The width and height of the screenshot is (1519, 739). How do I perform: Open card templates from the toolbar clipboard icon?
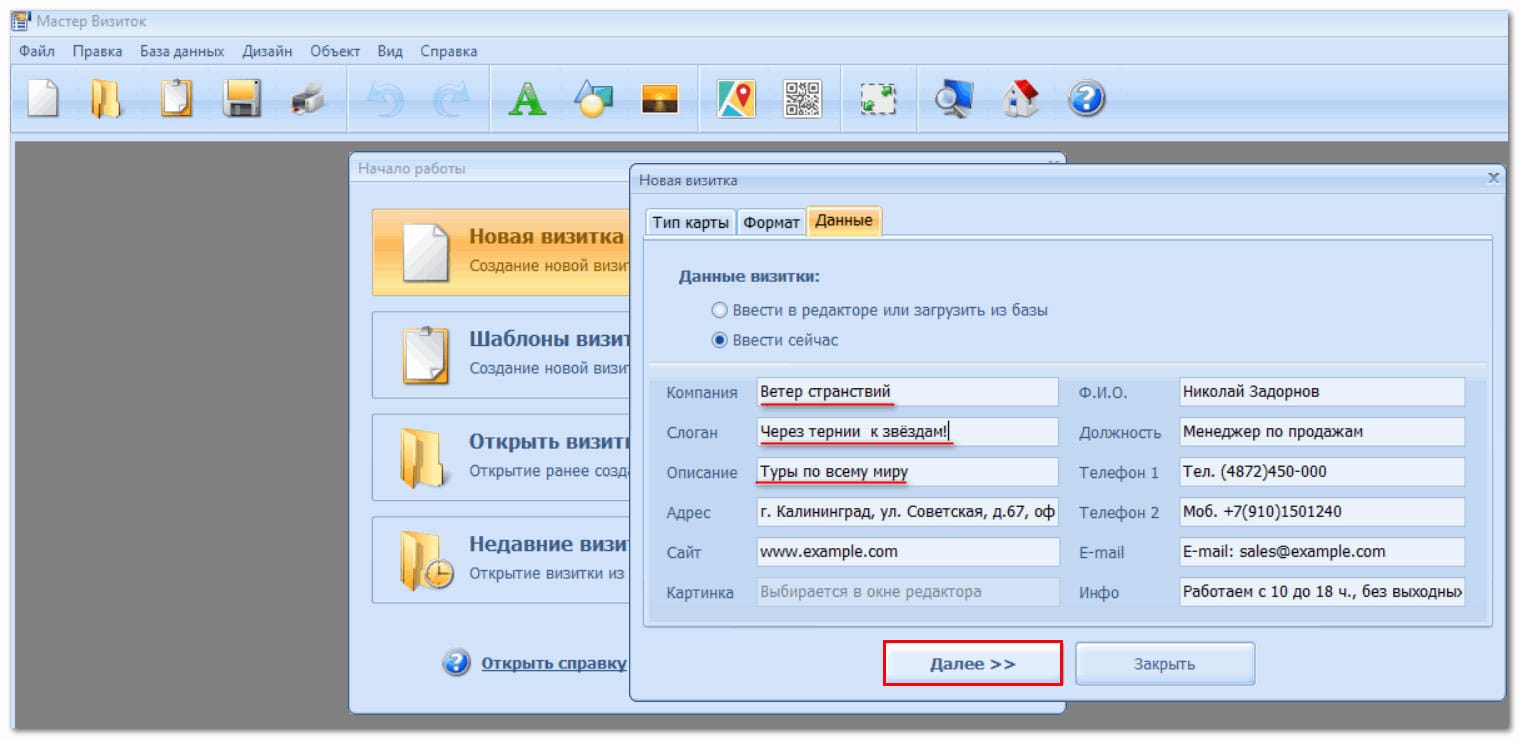point(176,98)
